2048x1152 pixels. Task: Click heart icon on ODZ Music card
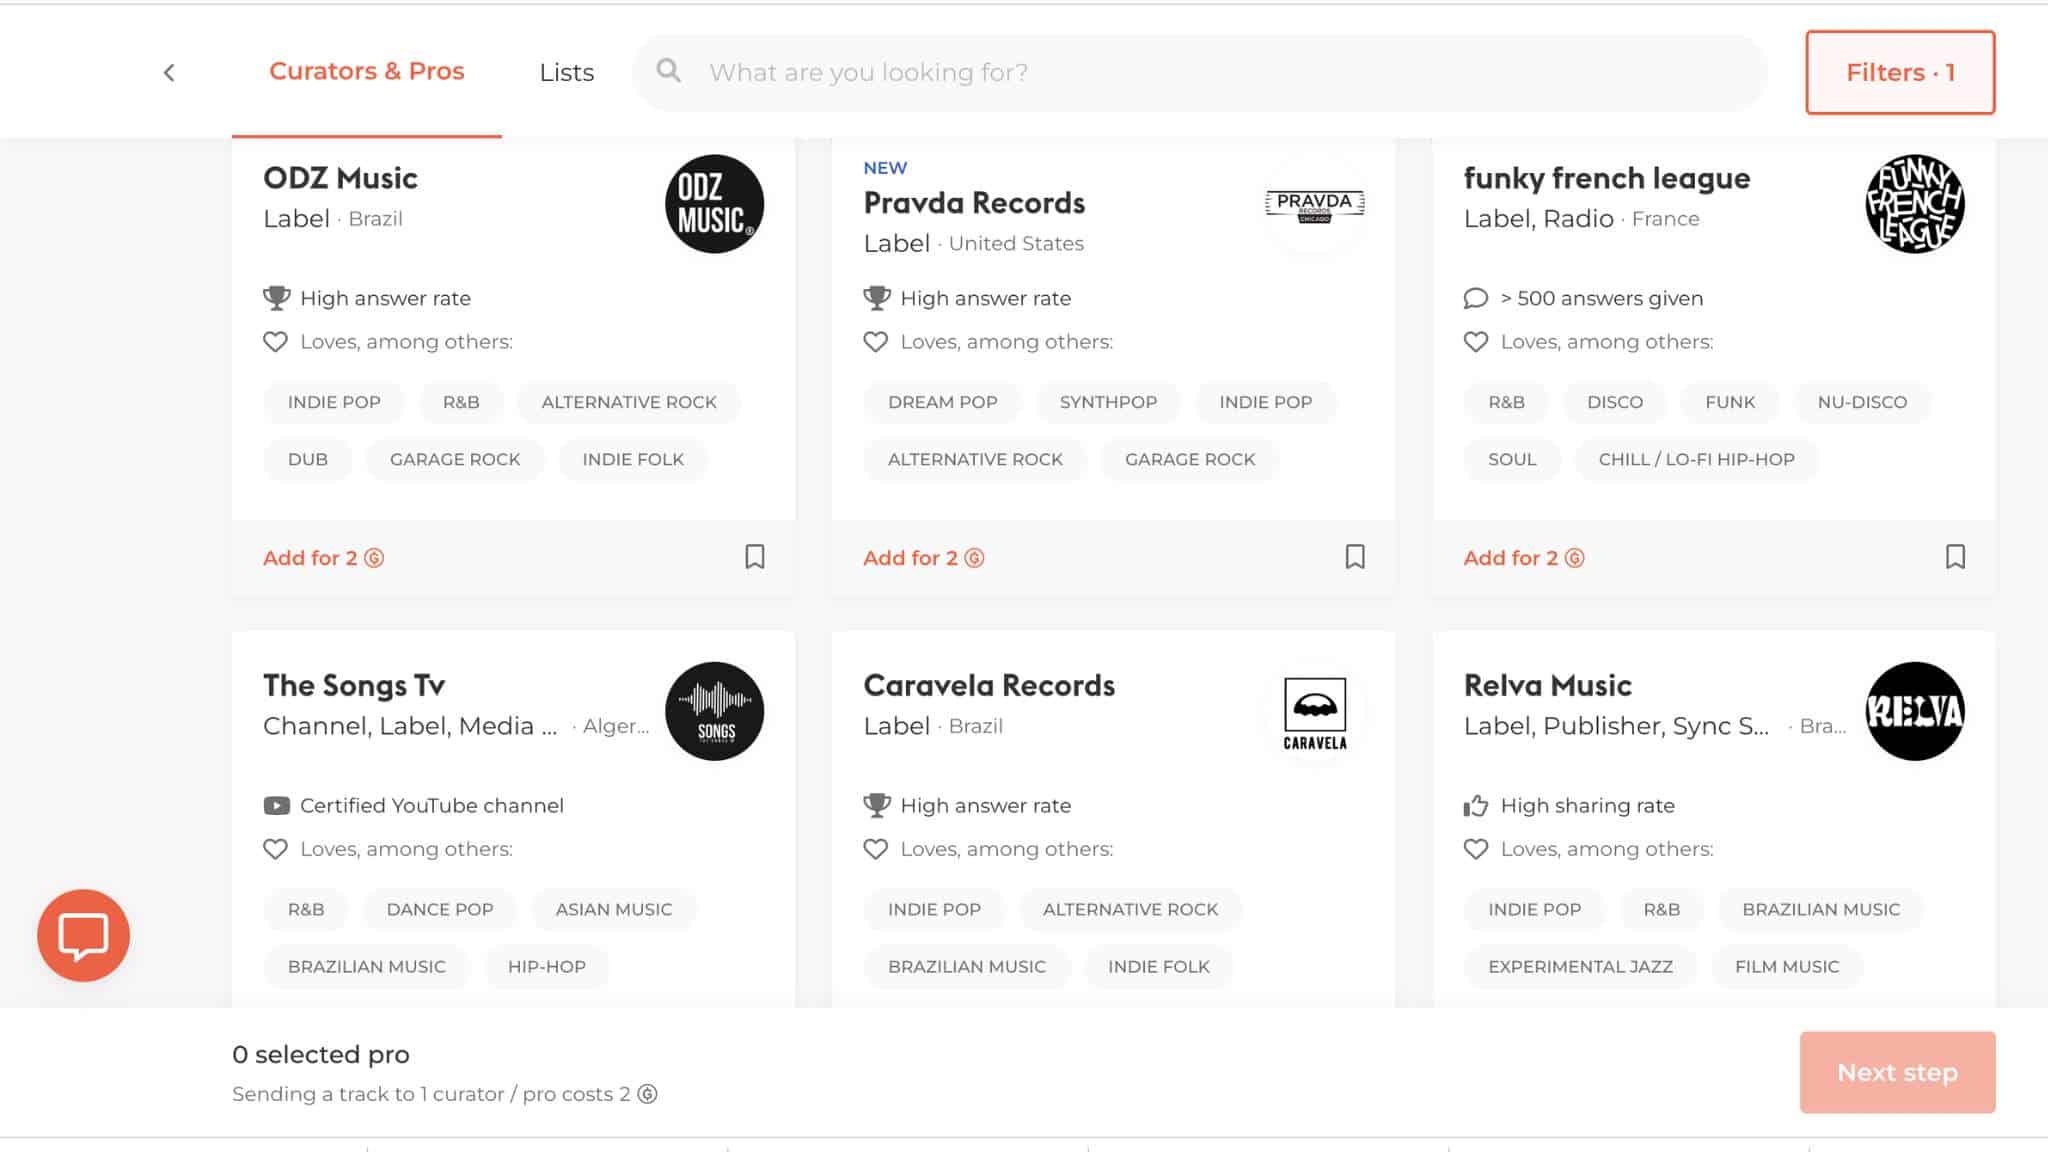pos(275,342)
